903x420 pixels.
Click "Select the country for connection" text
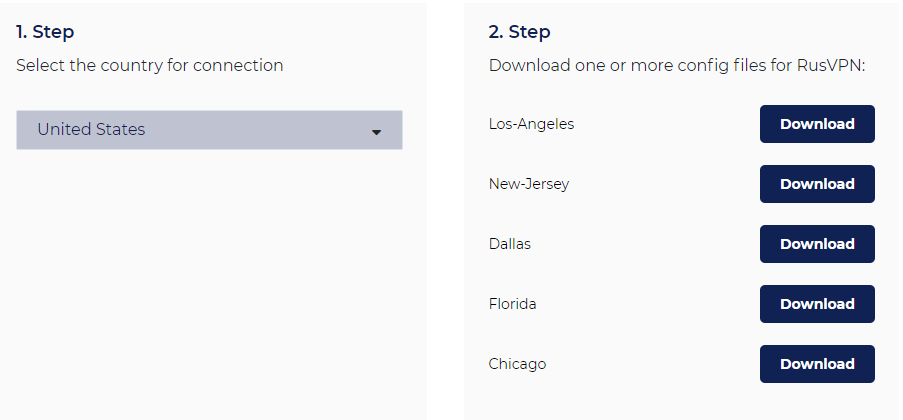150,66
